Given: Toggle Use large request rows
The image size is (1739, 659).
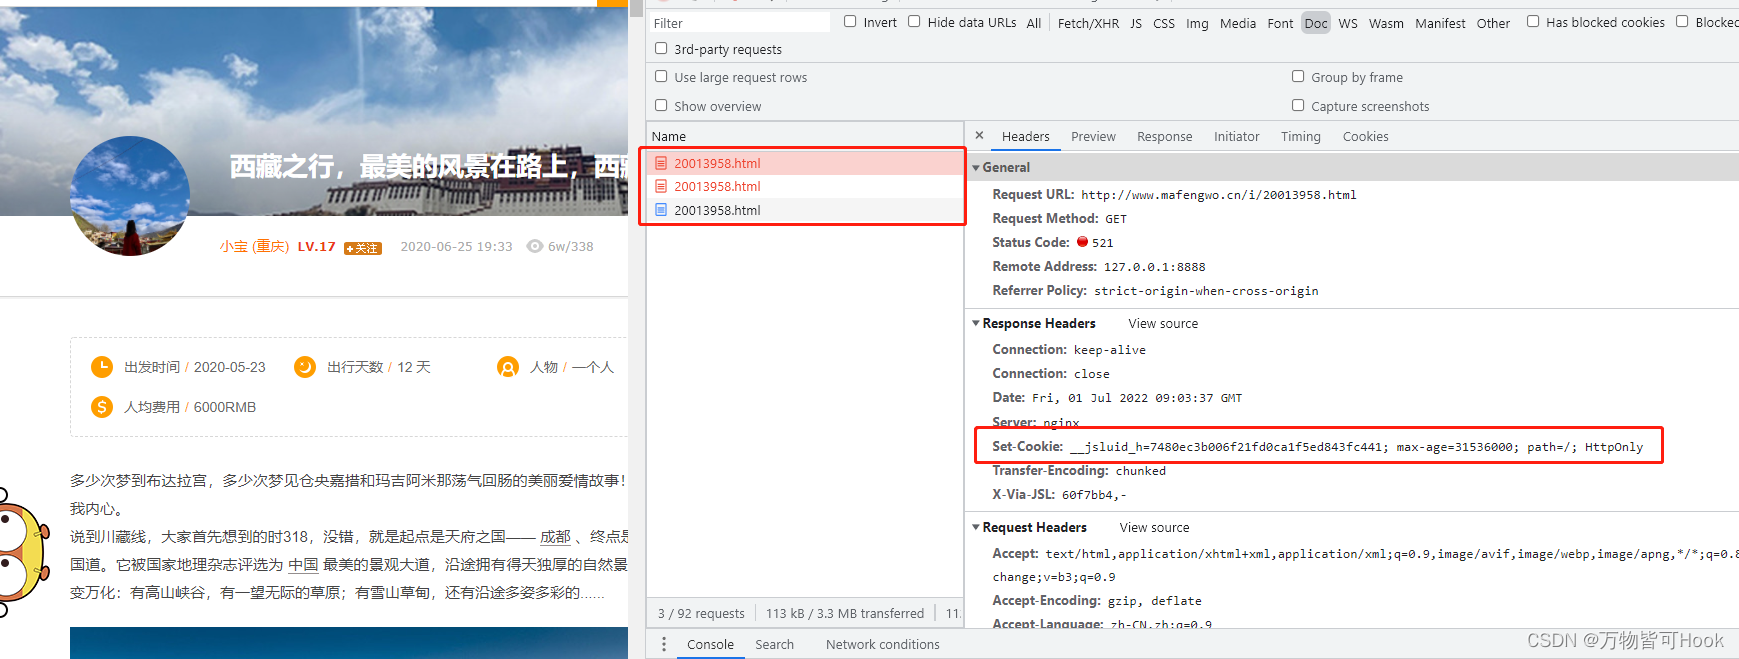Looking at the screenshot, I should coord(661,76).
